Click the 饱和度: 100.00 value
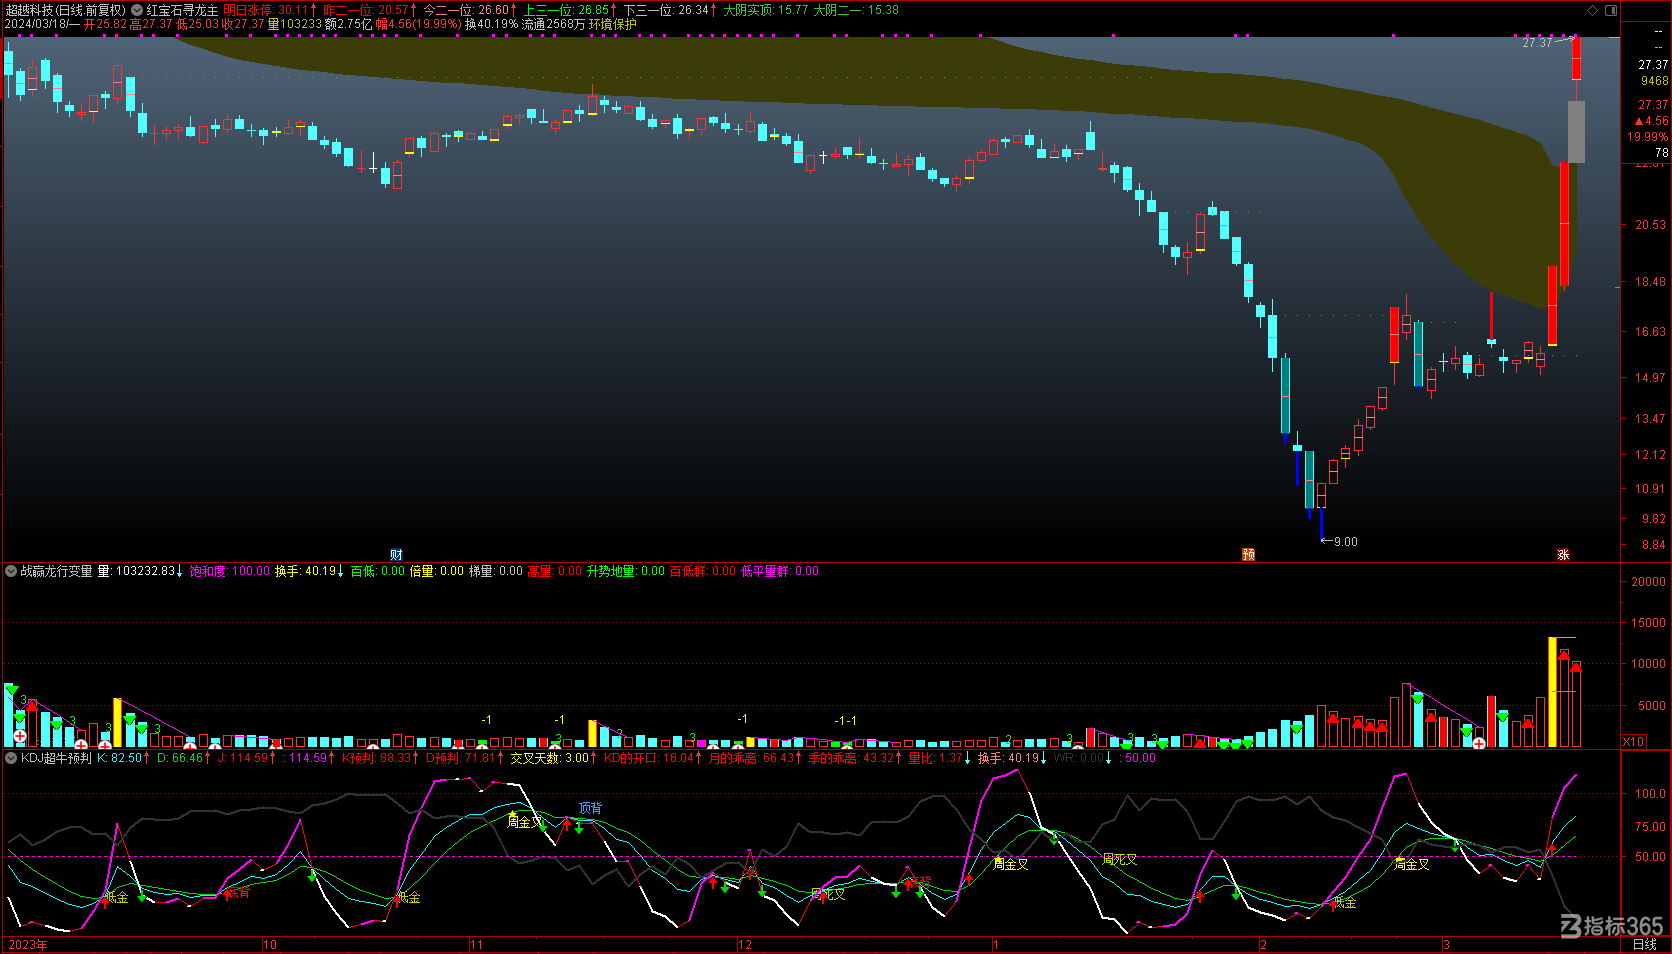 click(x=230, y=571)
